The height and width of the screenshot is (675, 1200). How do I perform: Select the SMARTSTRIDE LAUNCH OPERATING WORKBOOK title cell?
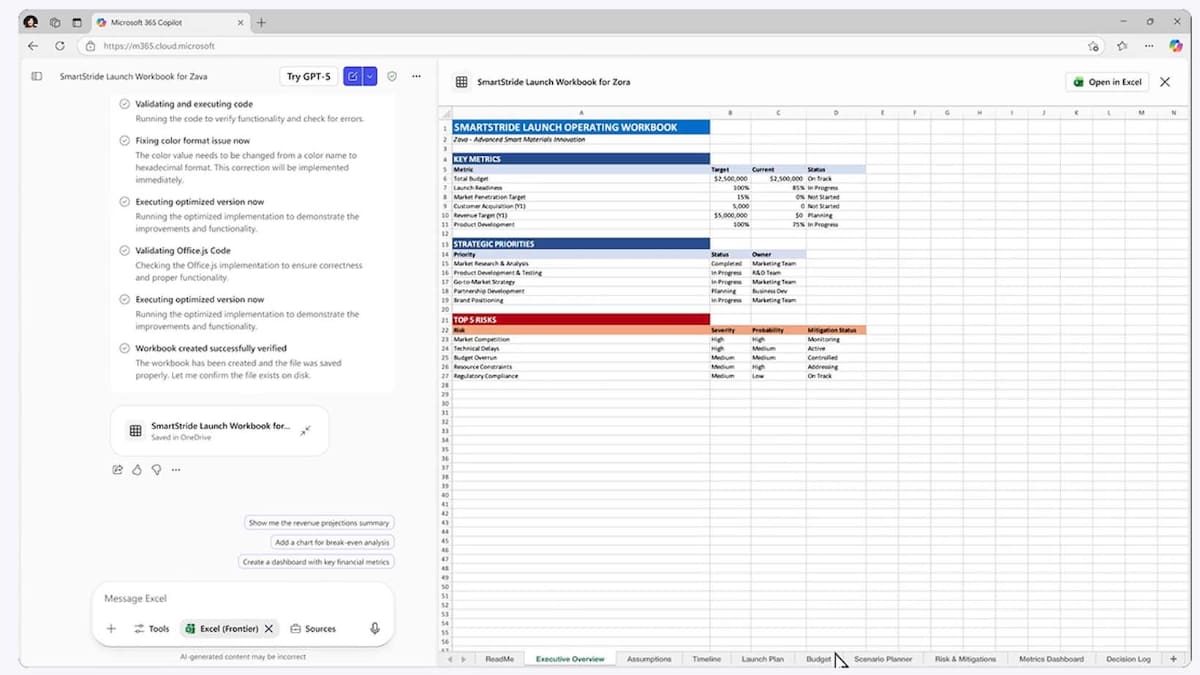(x=581, y=127)
